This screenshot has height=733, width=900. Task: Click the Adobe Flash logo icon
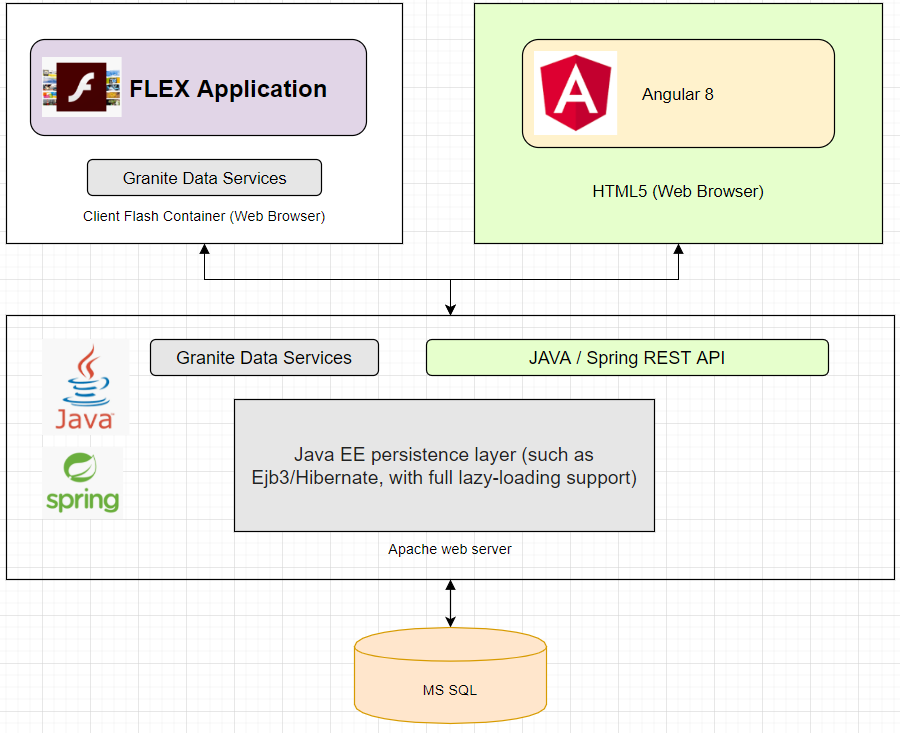pos(82,87)
